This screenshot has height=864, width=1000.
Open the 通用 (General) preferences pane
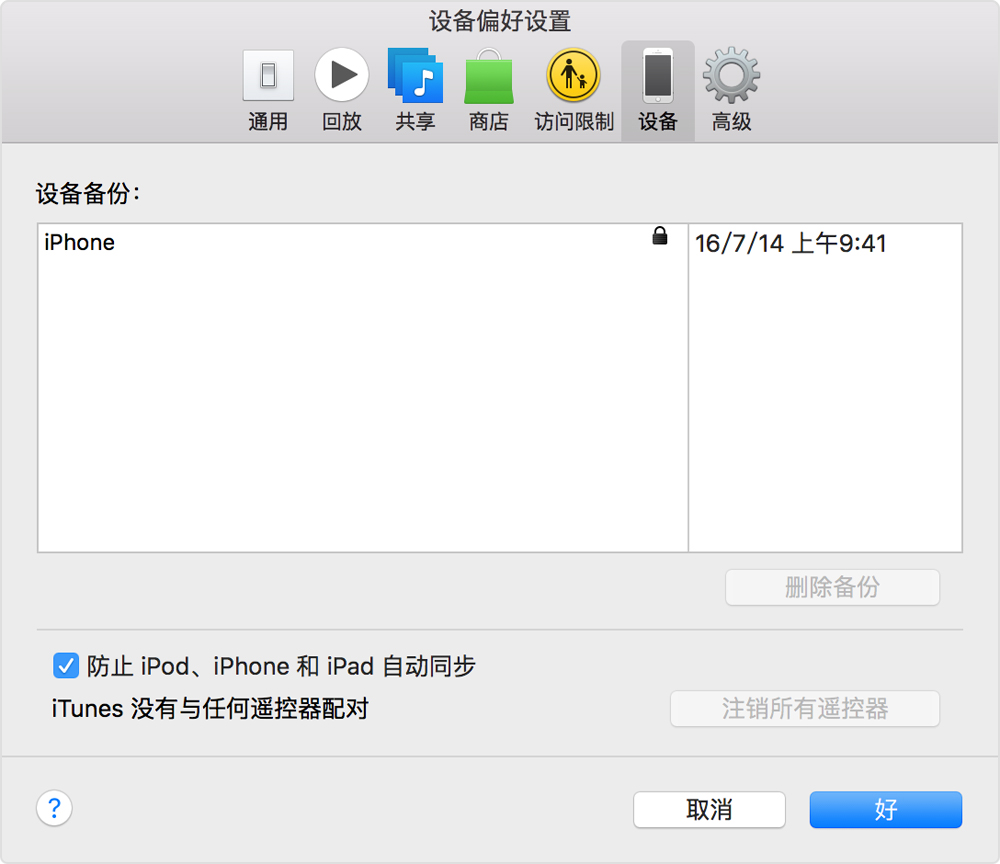coord(268,90)
